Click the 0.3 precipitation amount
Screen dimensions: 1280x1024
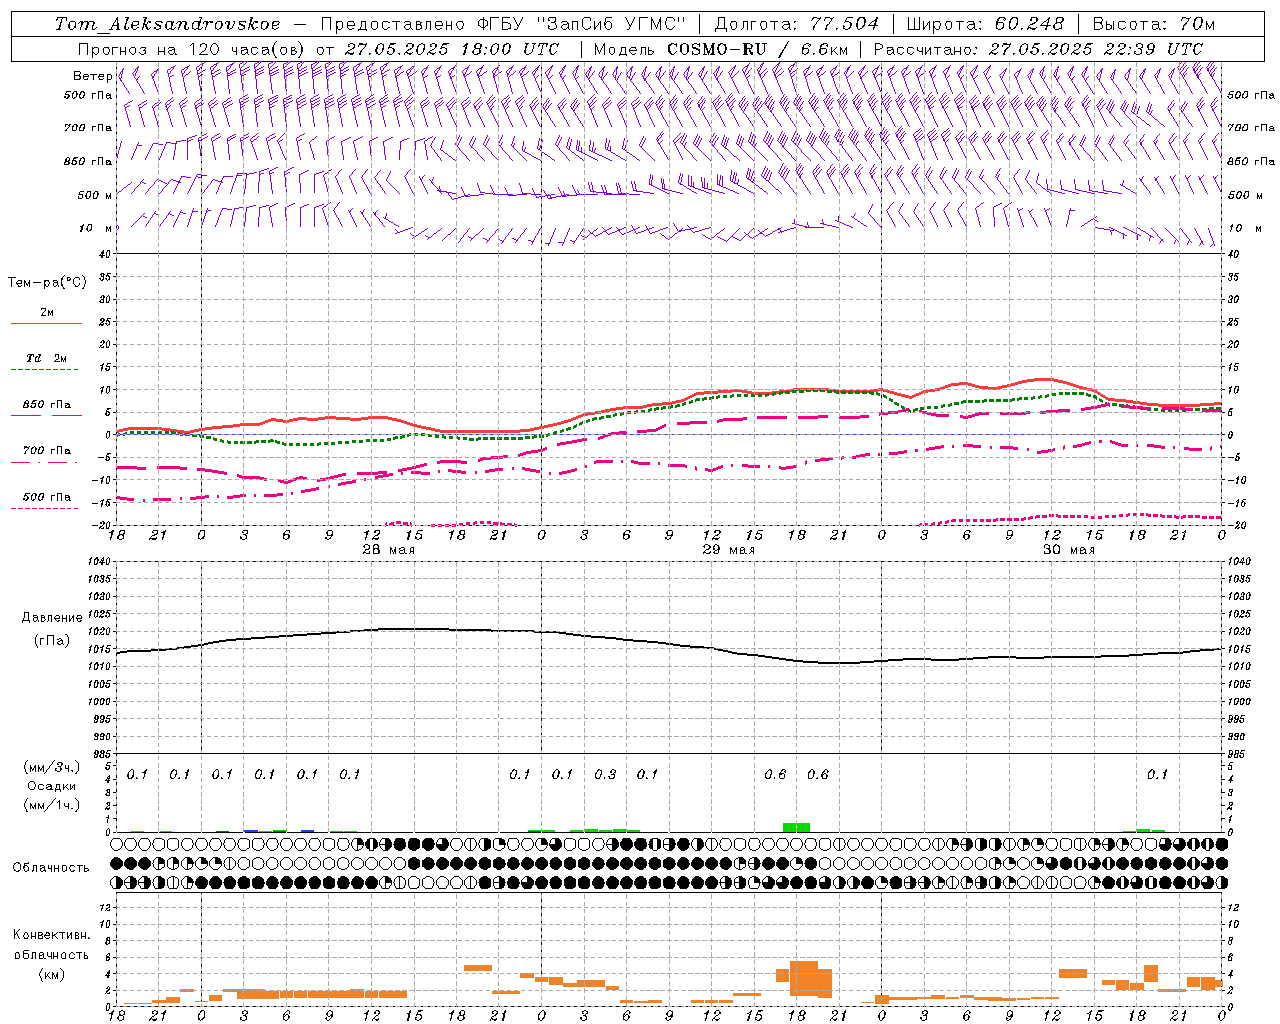point(605,775)
